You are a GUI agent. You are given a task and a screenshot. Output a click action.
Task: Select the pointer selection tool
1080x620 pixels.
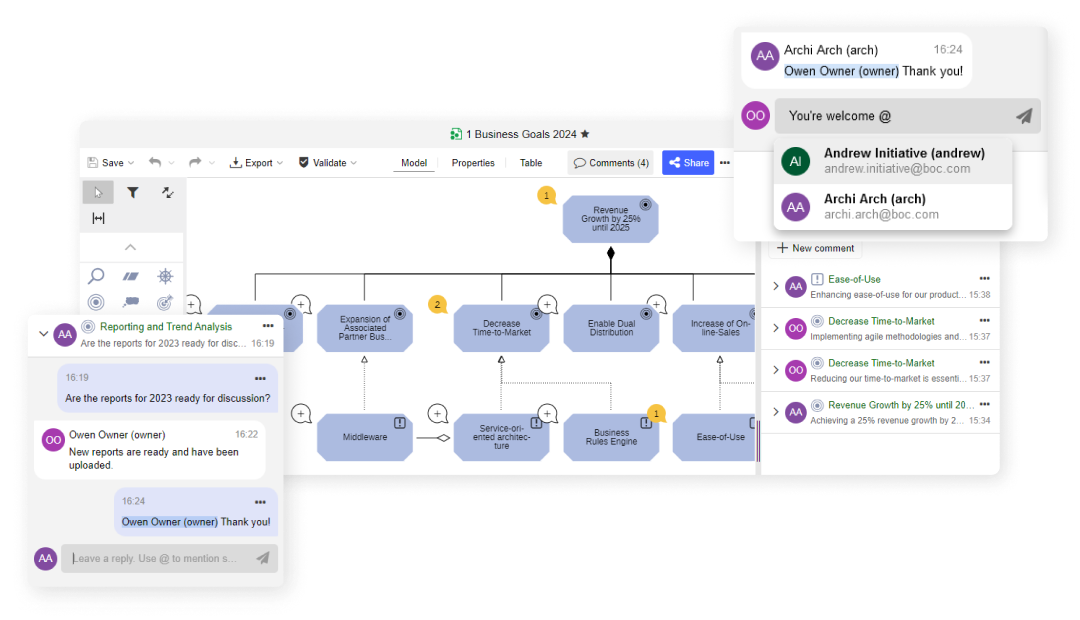point(98,193)
